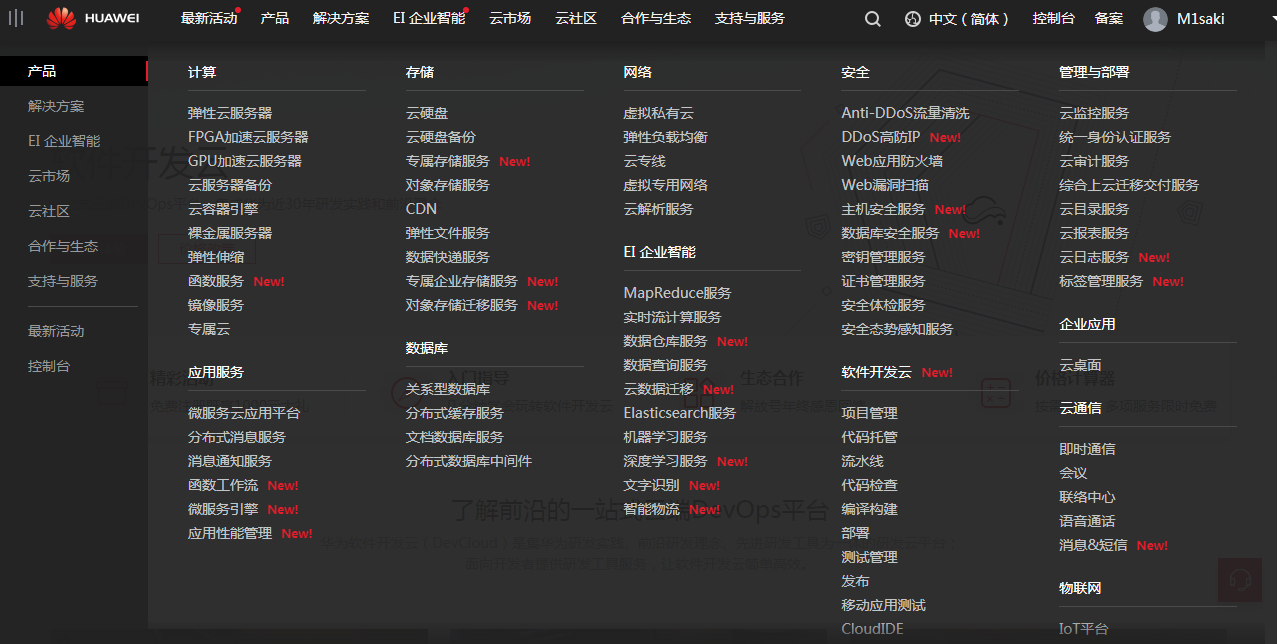The image size is (1277, 644).
Task: Select 云社区 in the left sidebar
Action: click(49, 211)
